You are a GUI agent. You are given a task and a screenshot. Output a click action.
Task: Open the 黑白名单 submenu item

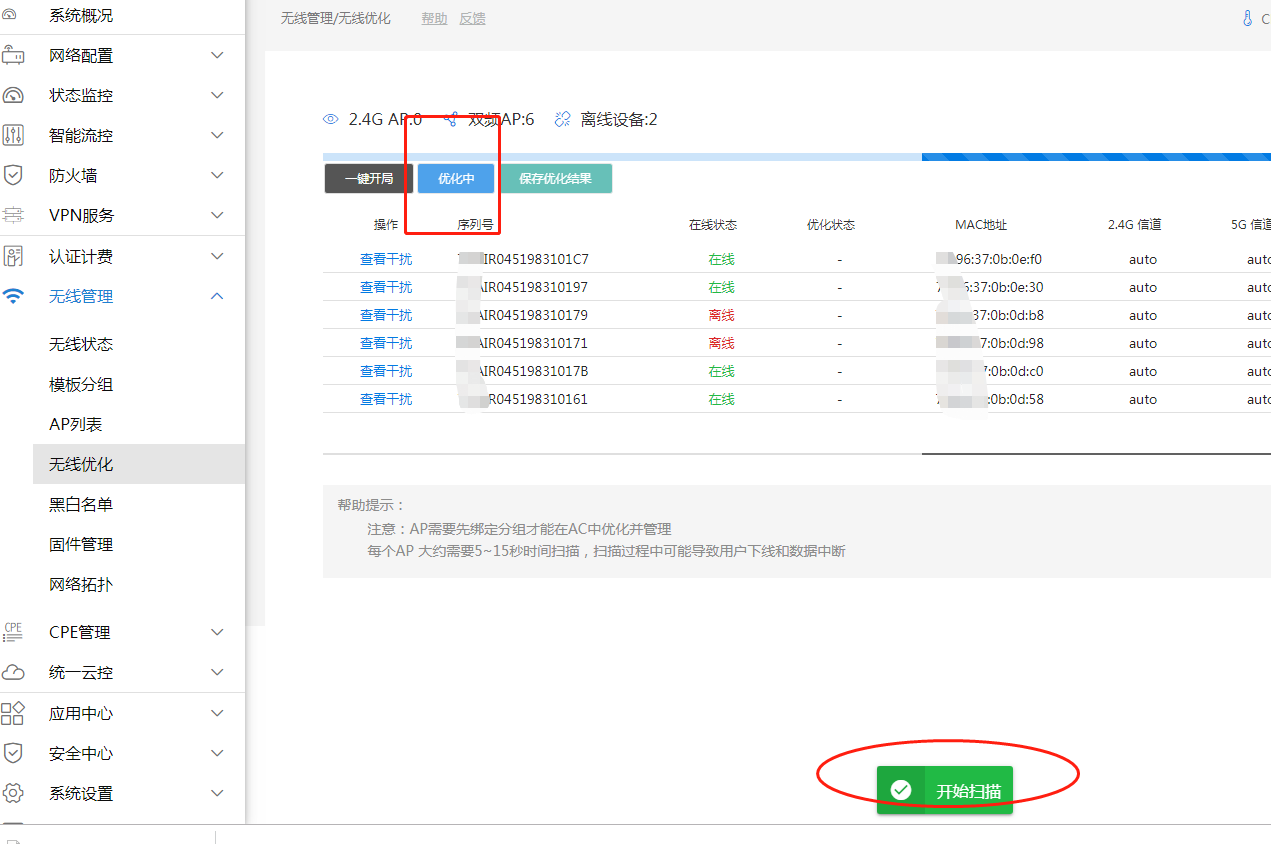(81, 504)
